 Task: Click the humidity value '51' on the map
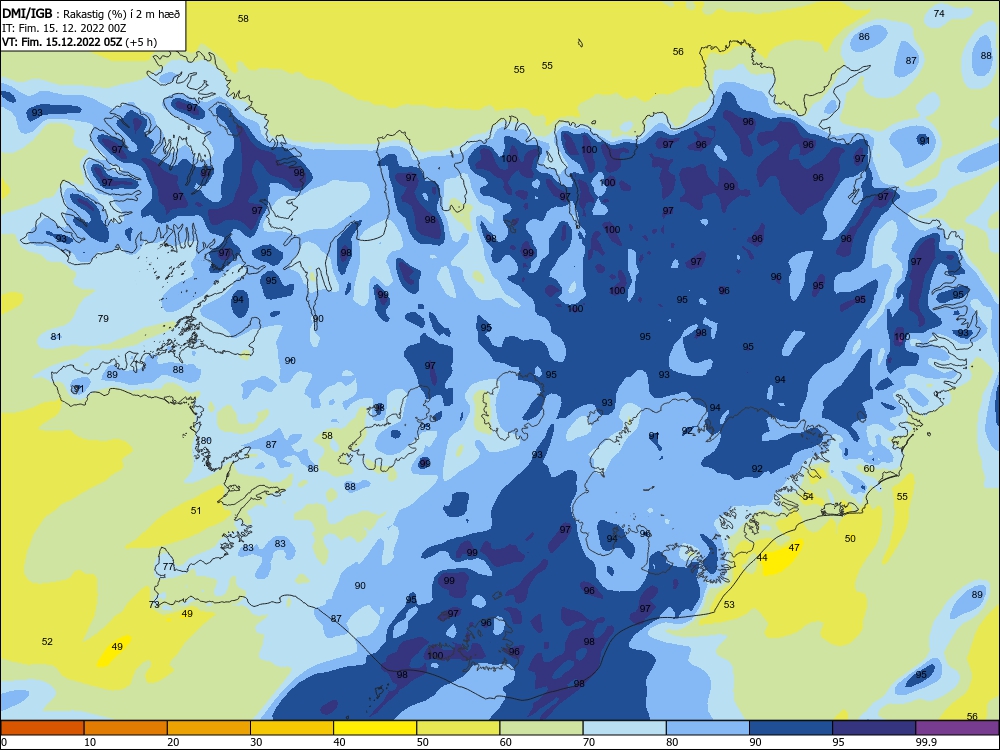pyautogui.click(x=196, y=510)
